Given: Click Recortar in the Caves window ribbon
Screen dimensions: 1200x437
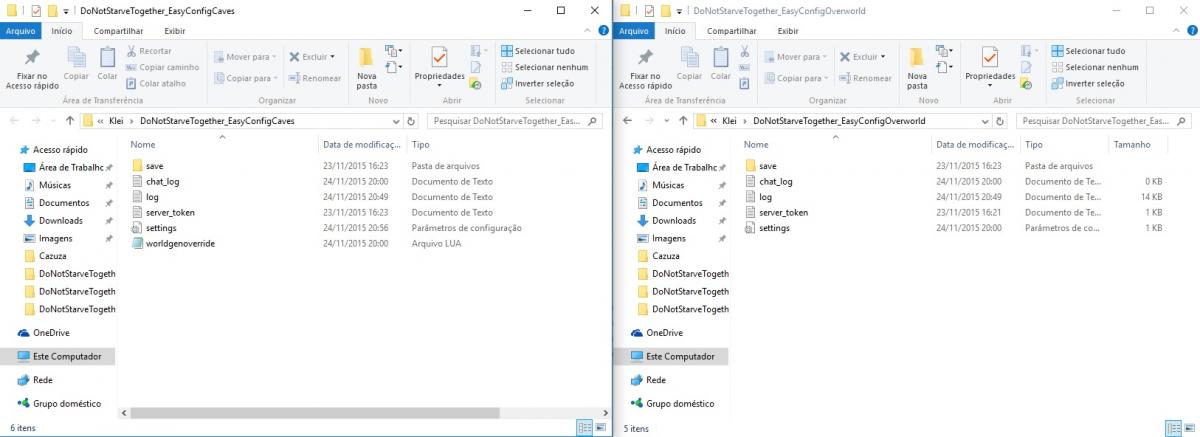Looking at the screenshot, I should tap(149, 51).
